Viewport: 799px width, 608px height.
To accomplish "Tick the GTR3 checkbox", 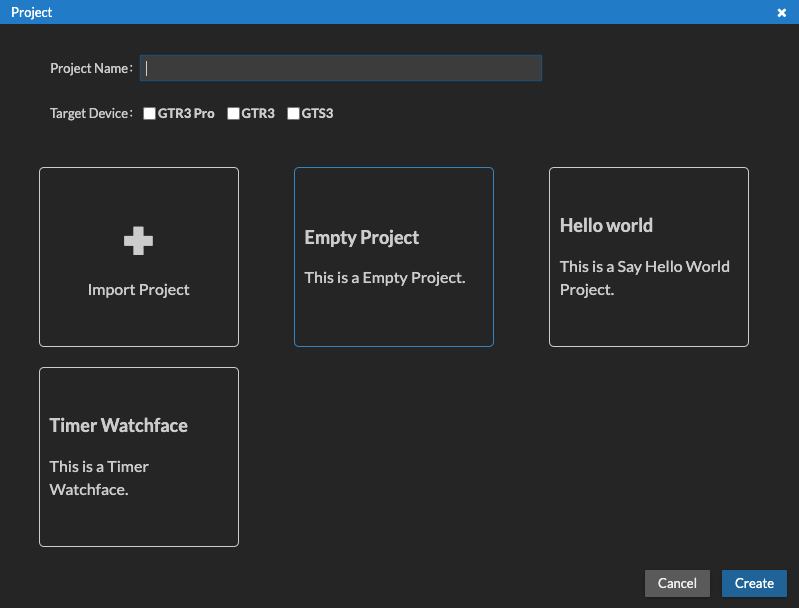I will click(x=233, y=114).
